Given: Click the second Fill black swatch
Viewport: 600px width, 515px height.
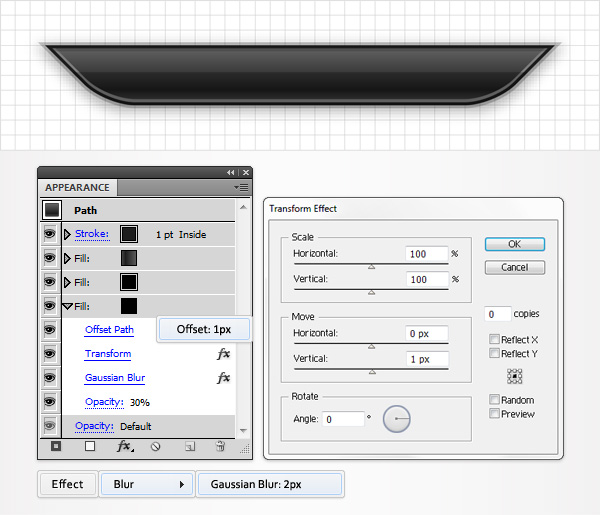Looking at the screenshot, I should point(129,282).
